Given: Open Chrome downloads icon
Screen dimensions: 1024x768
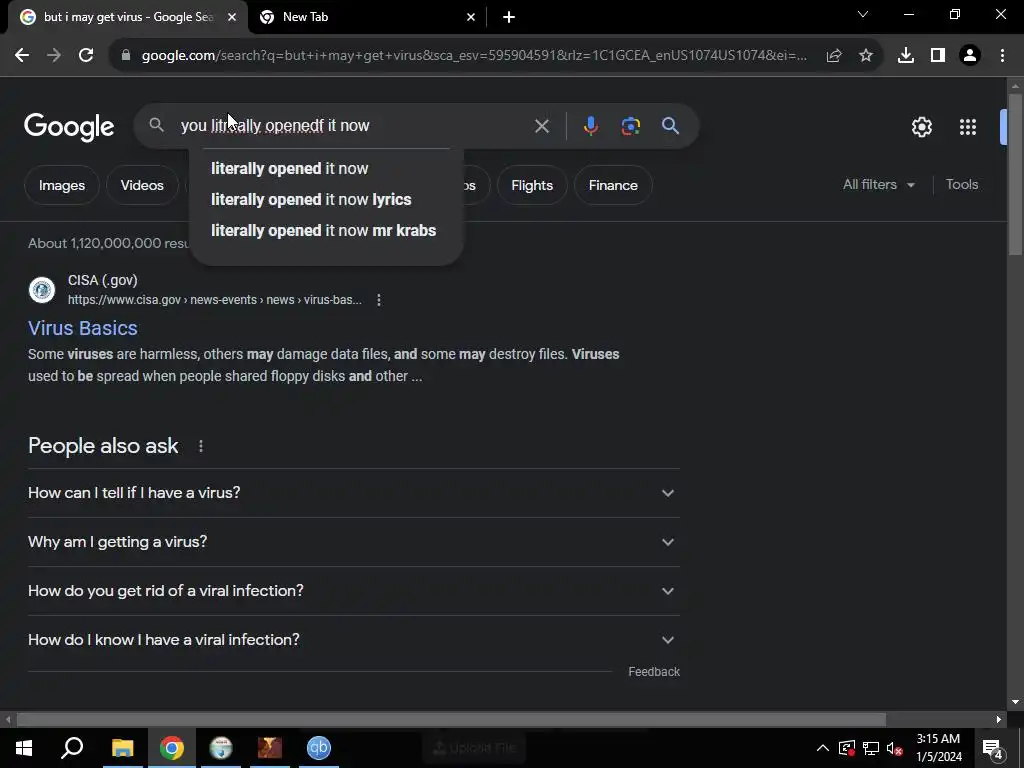Looking at the screenshot, I should 905,56.
